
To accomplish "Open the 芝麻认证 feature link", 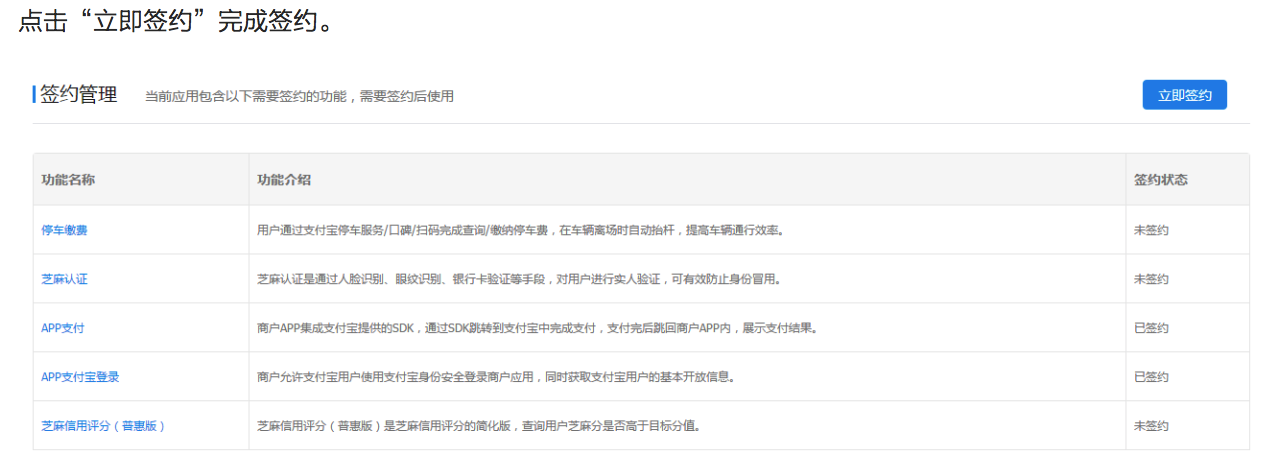I will coord(64,279).
